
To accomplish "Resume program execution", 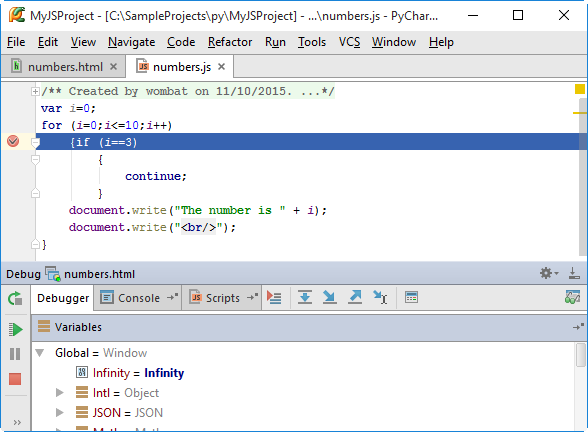I will (x=15, y=330).
